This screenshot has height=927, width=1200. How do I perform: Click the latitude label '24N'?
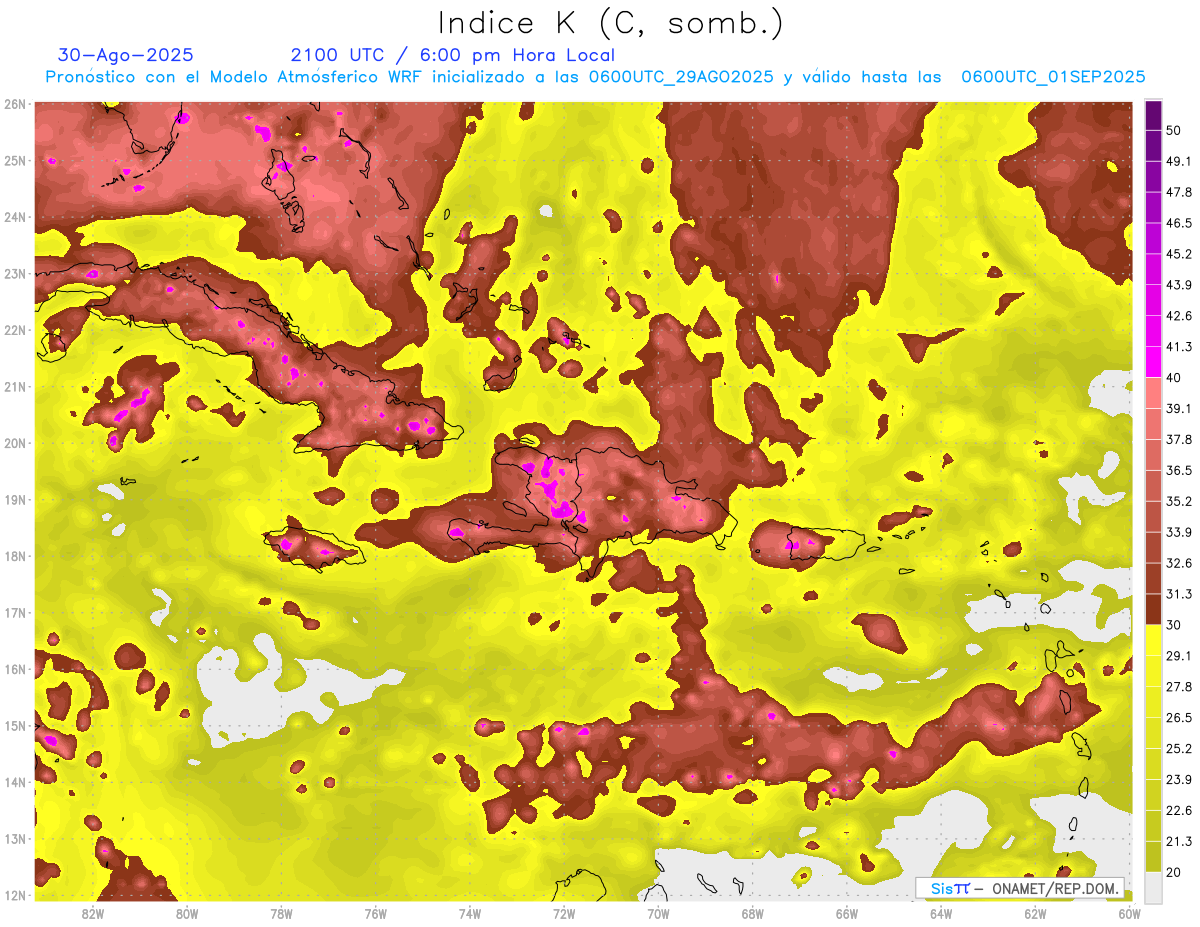coord(15,217)
